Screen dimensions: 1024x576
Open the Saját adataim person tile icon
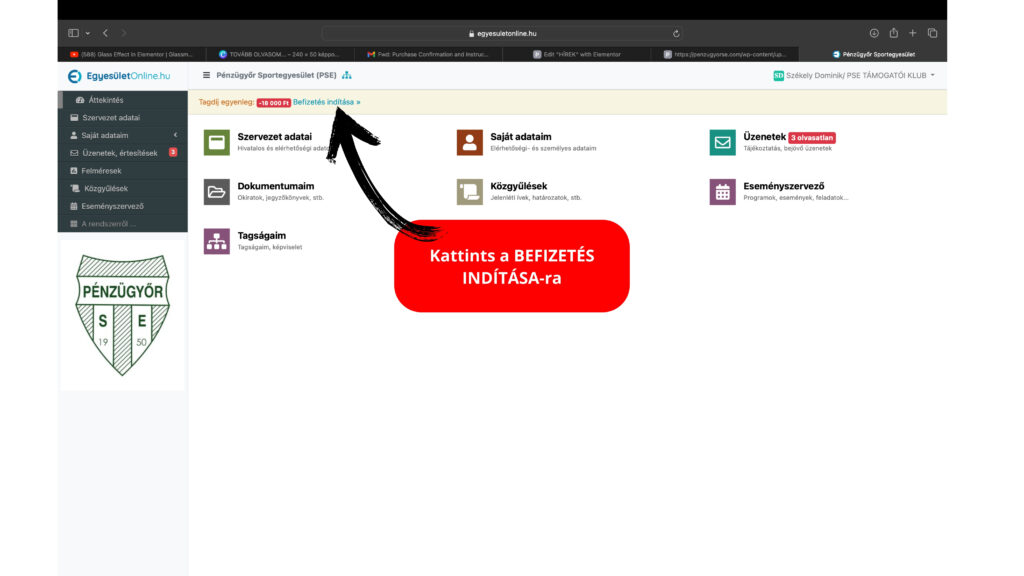470,142
